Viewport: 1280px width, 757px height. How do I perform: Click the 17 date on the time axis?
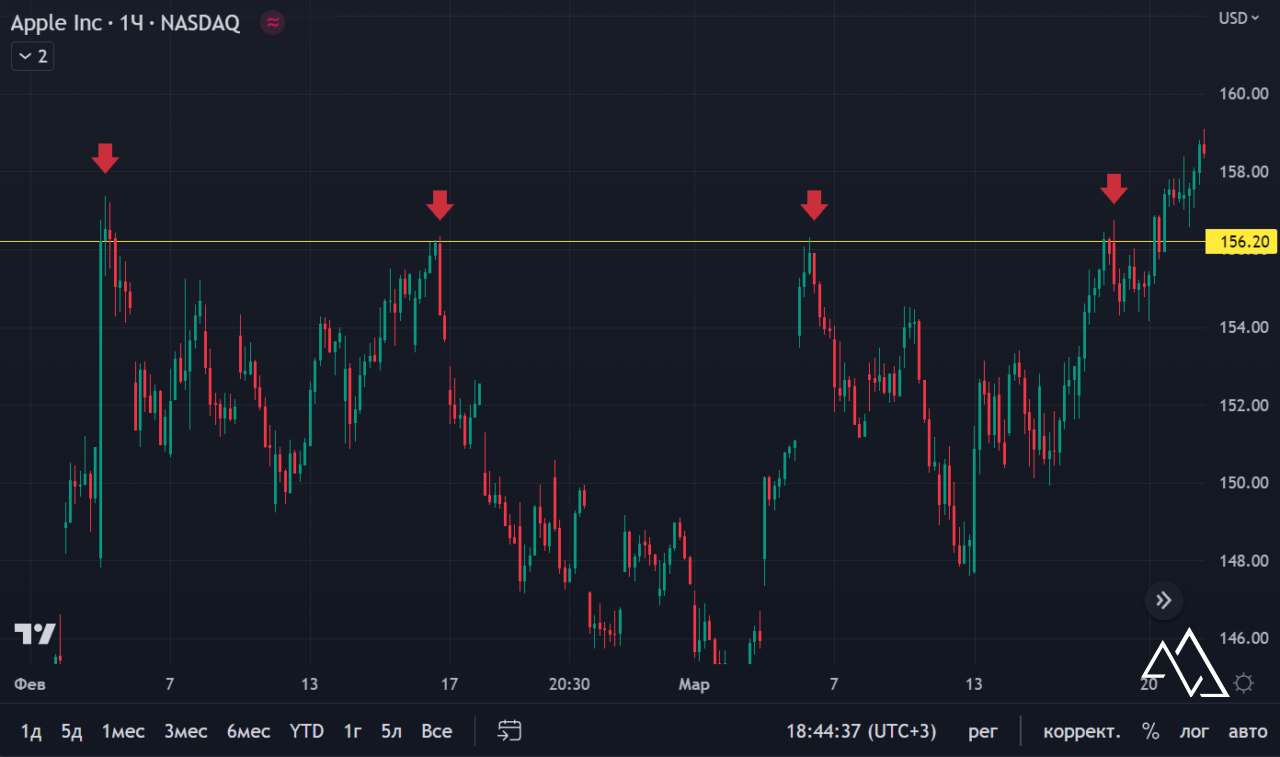(x=450, y=684)
